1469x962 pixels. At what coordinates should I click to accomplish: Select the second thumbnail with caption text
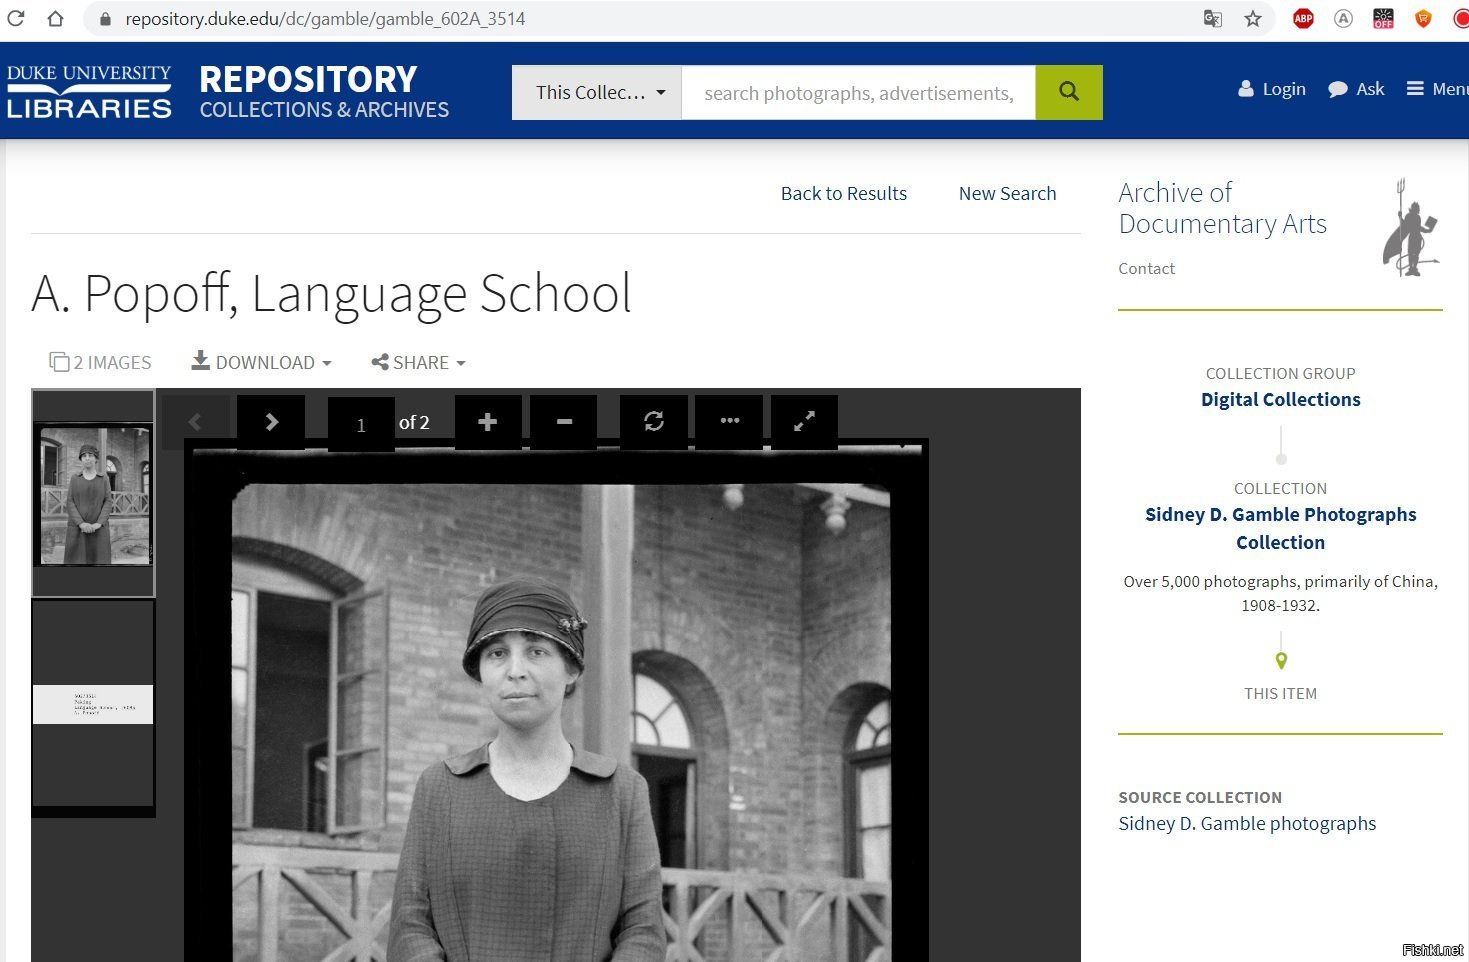[x=93, y=703]
